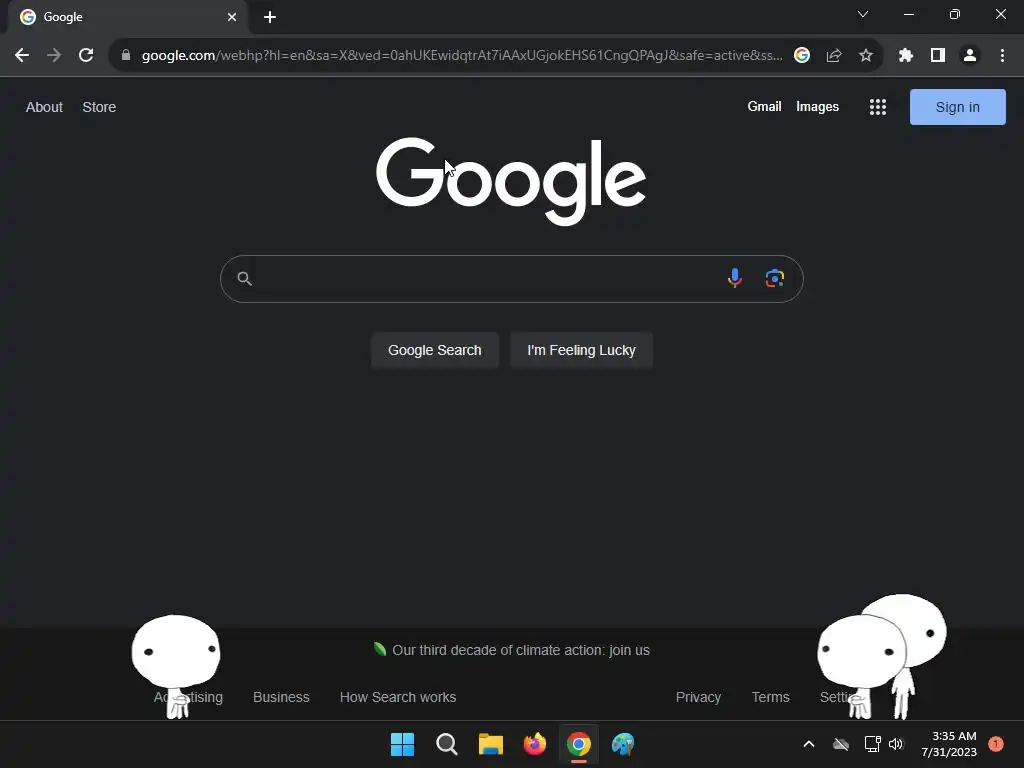Open the volume speaker tray icon

[896, 744]
